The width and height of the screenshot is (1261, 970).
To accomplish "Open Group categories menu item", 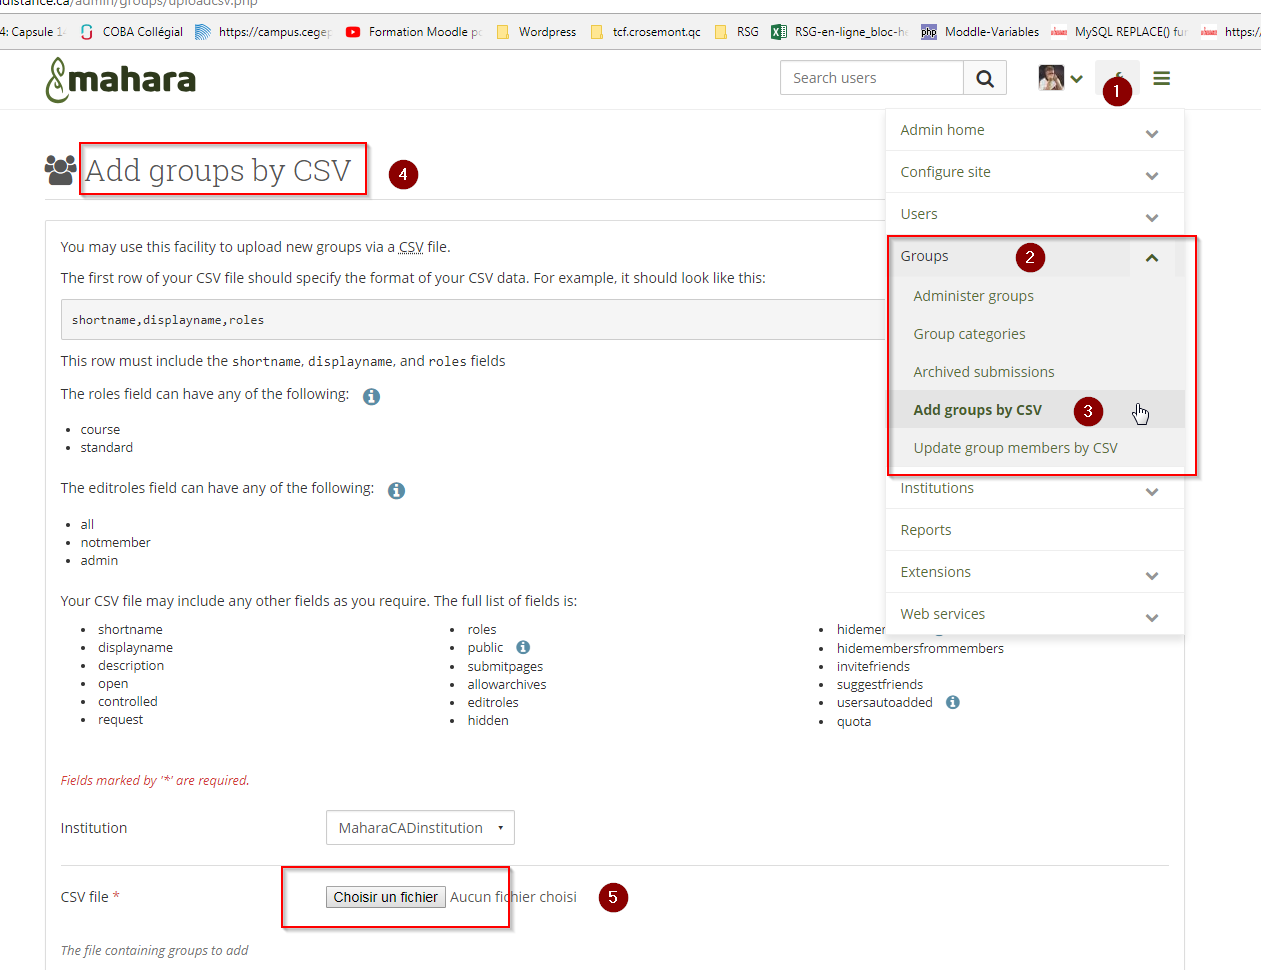I will point(969,334).
